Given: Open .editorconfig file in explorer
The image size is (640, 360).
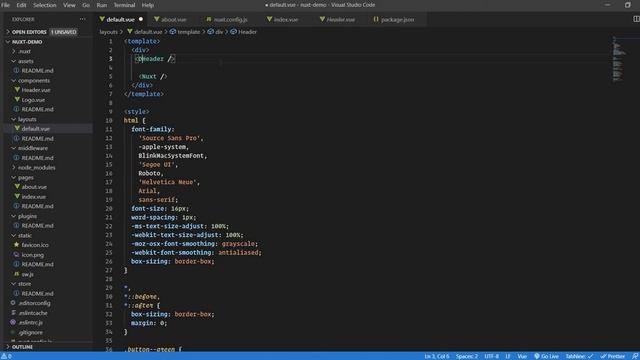Looking at the screenshot, I should (x=34, y=303).
